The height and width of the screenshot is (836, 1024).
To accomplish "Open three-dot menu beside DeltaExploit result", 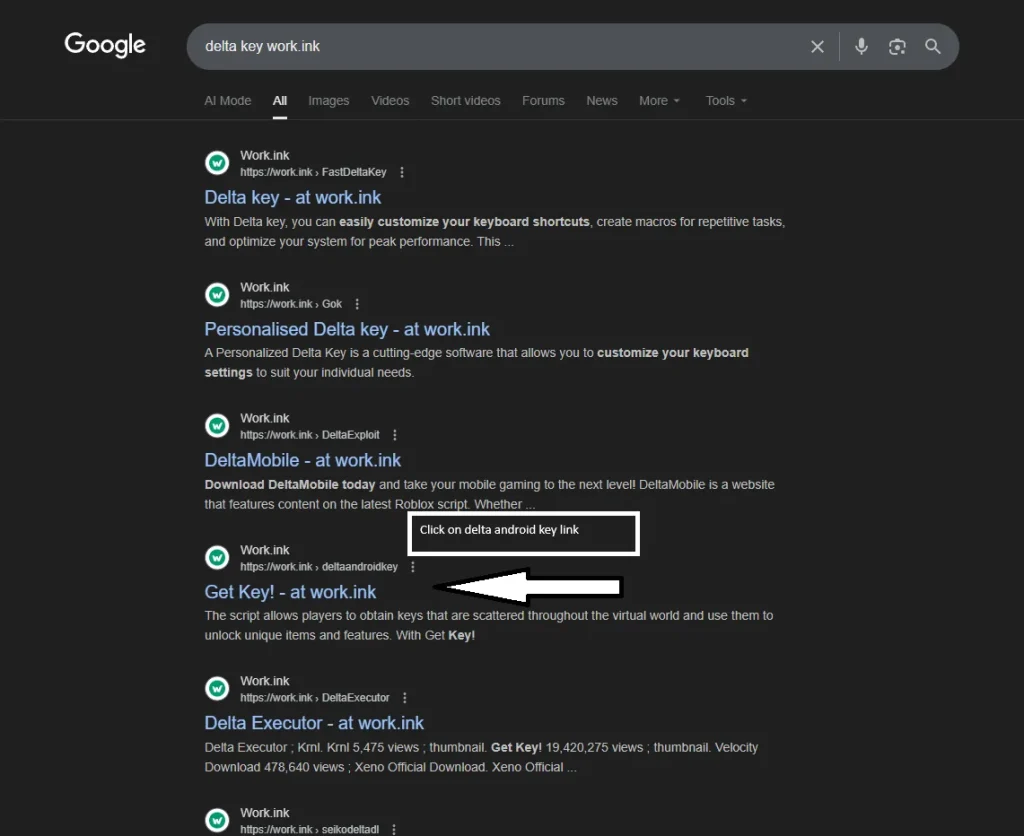I will pyautogui.click(x=395, y=435).
